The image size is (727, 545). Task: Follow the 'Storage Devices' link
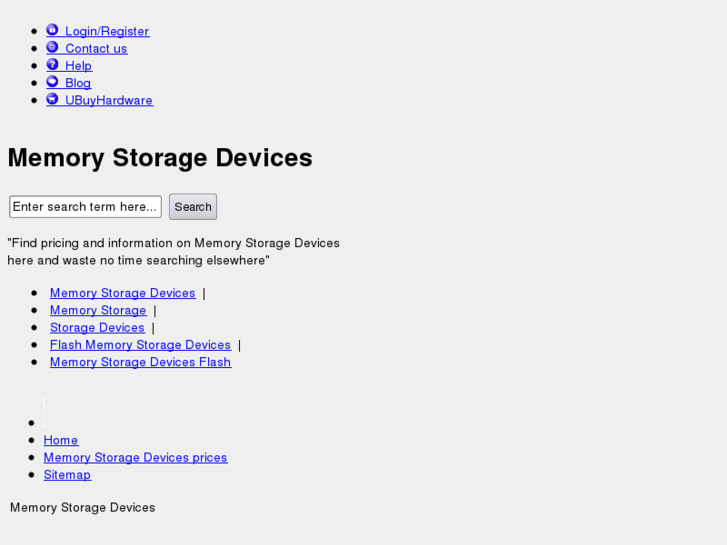point(97,327)
